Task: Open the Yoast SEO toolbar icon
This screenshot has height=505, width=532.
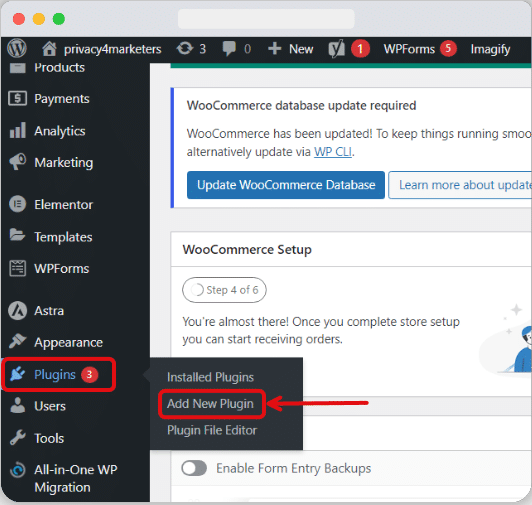Action: click(337, 49)
